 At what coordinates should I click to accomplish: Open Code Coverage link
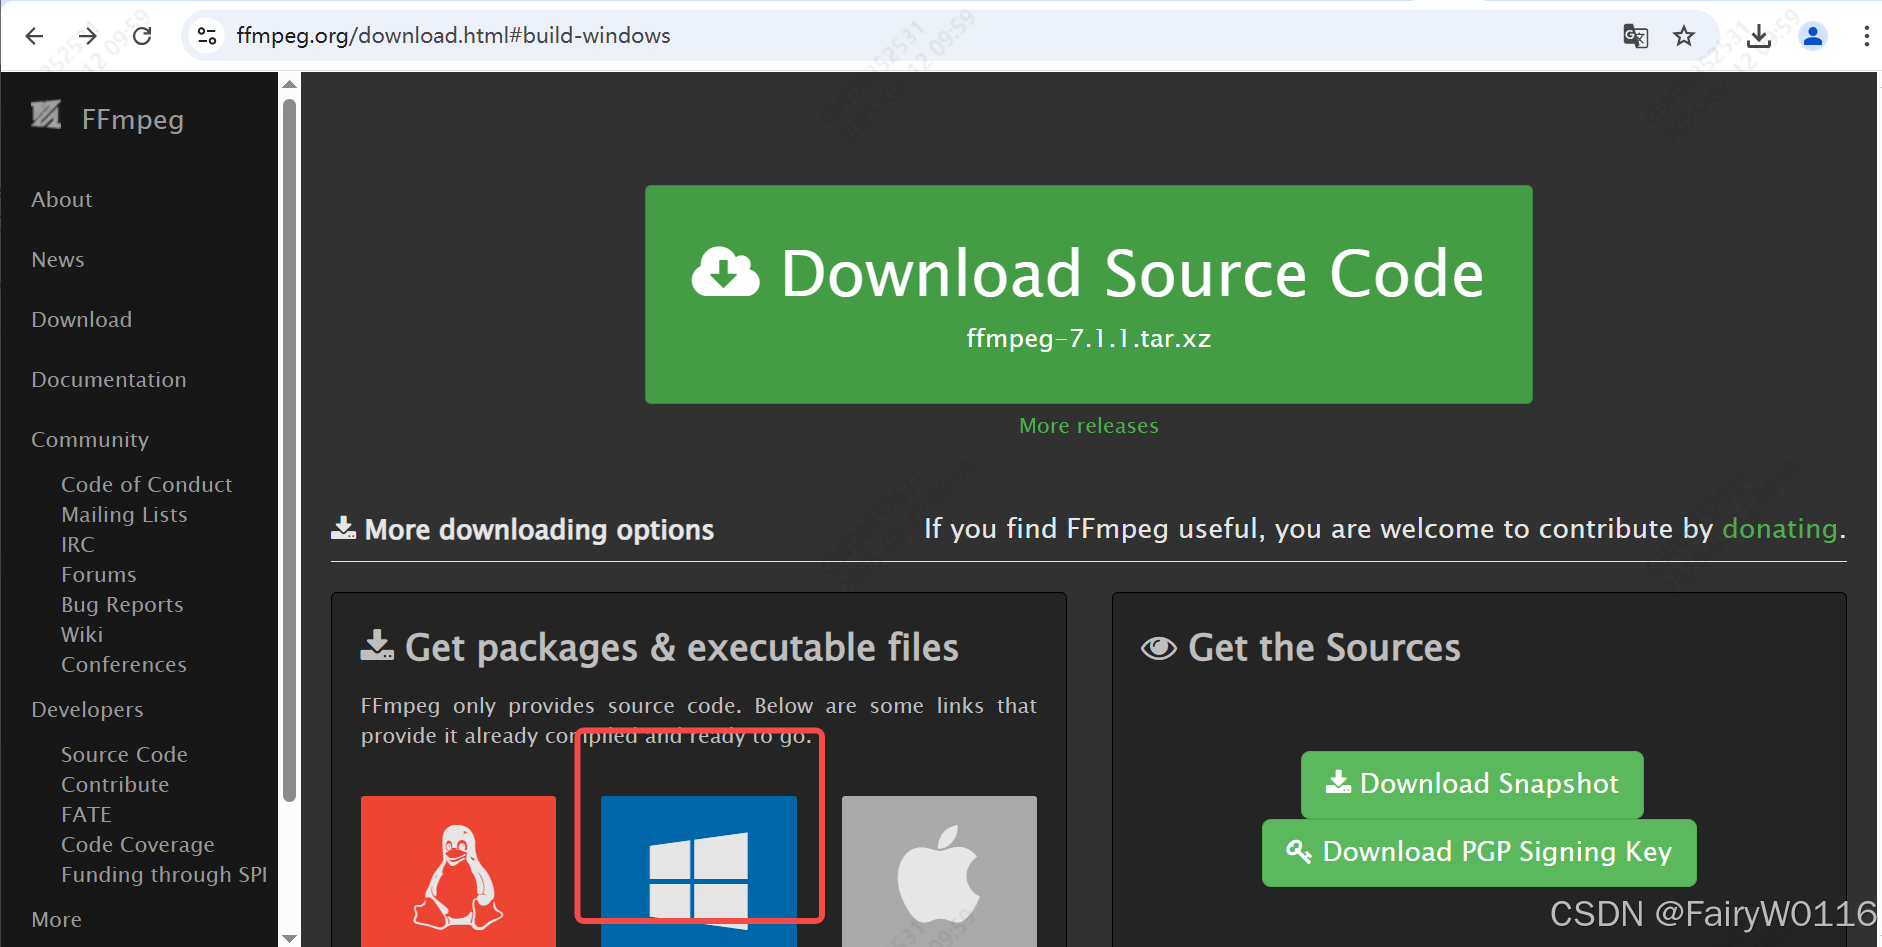[138, 845]
